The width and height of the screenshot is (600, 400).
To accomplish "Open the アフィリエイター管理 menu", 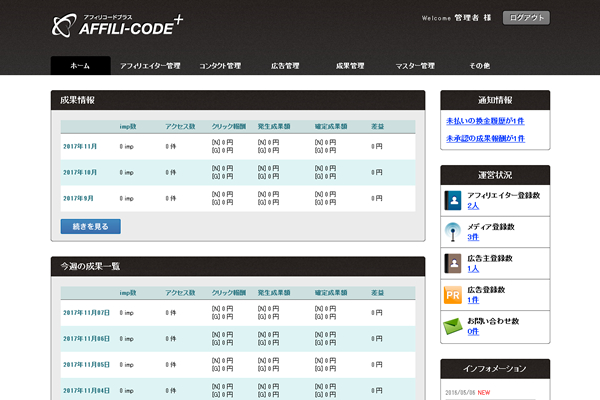I will tap(150, 65).
